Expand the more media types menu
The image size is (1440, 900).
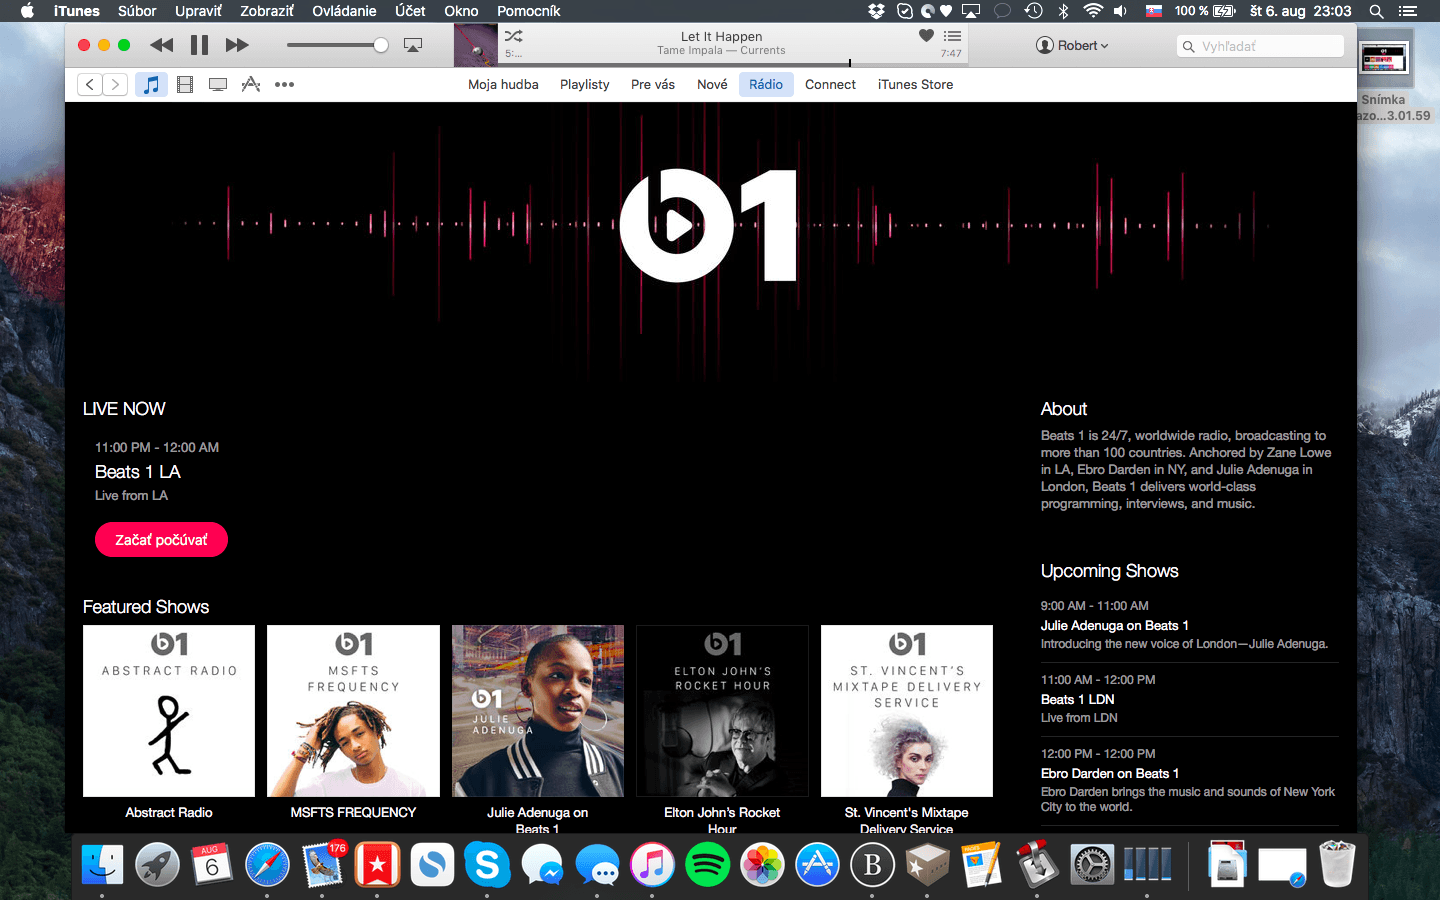point(285,85)
